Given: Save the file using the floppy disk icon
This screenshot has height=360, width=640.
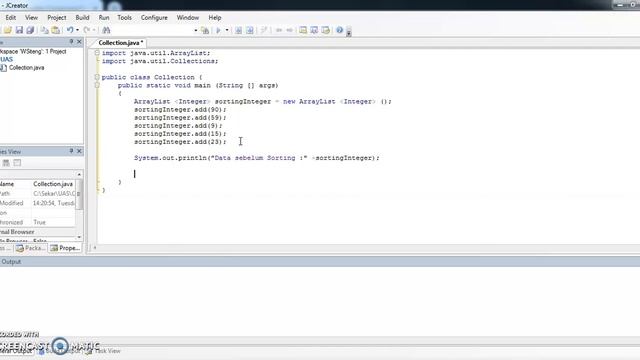Looking at the screenshot, I should [x=19, y=30].
